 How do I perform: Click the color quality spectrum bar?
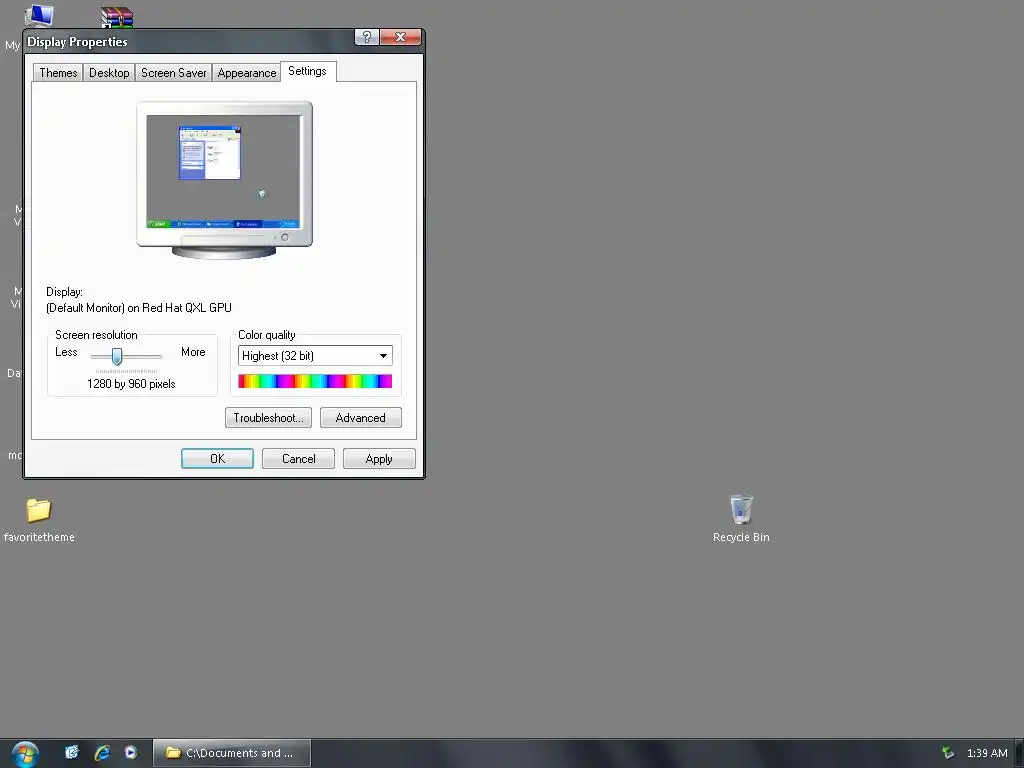(x=315, y=381)
